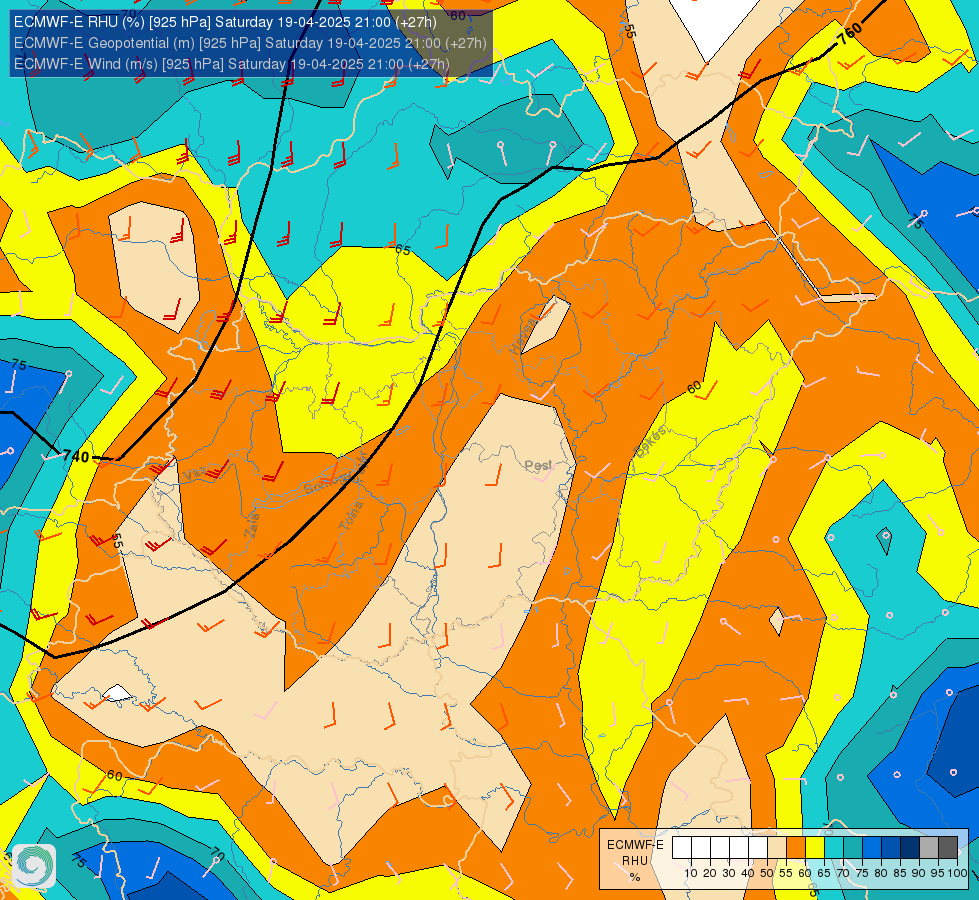The height and width of the screenshot is (900, 979).
Task: Click the legend tick label 10
Action: [x=691, y=873]
